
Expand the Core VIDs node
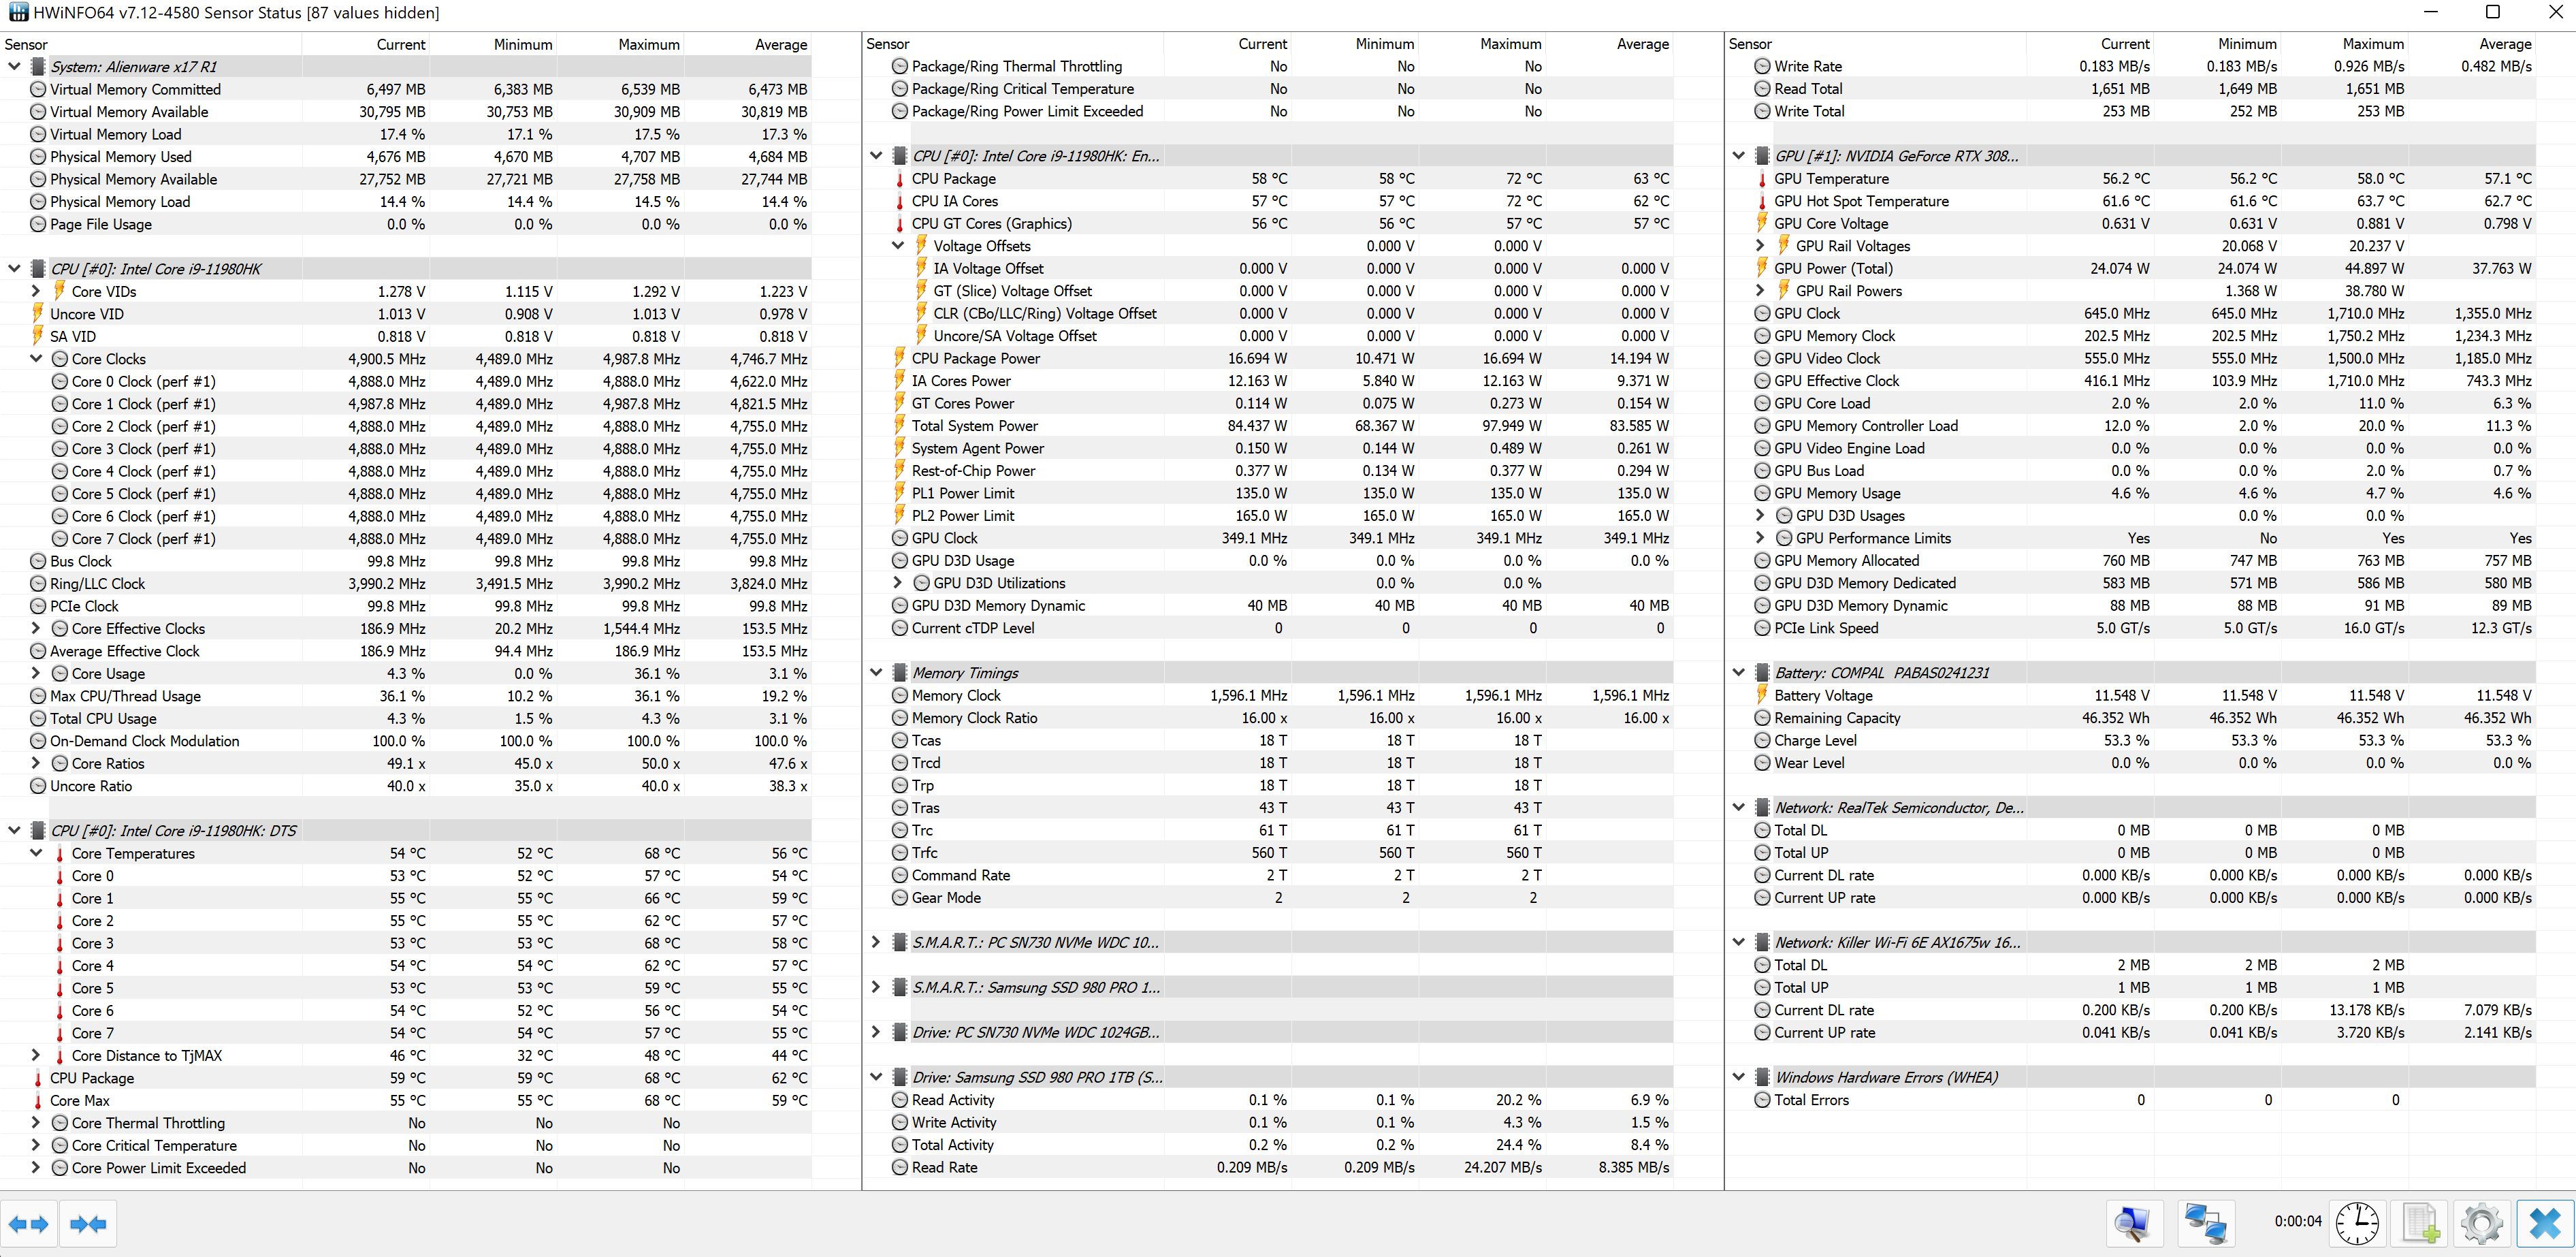click(x=36, y=291)
